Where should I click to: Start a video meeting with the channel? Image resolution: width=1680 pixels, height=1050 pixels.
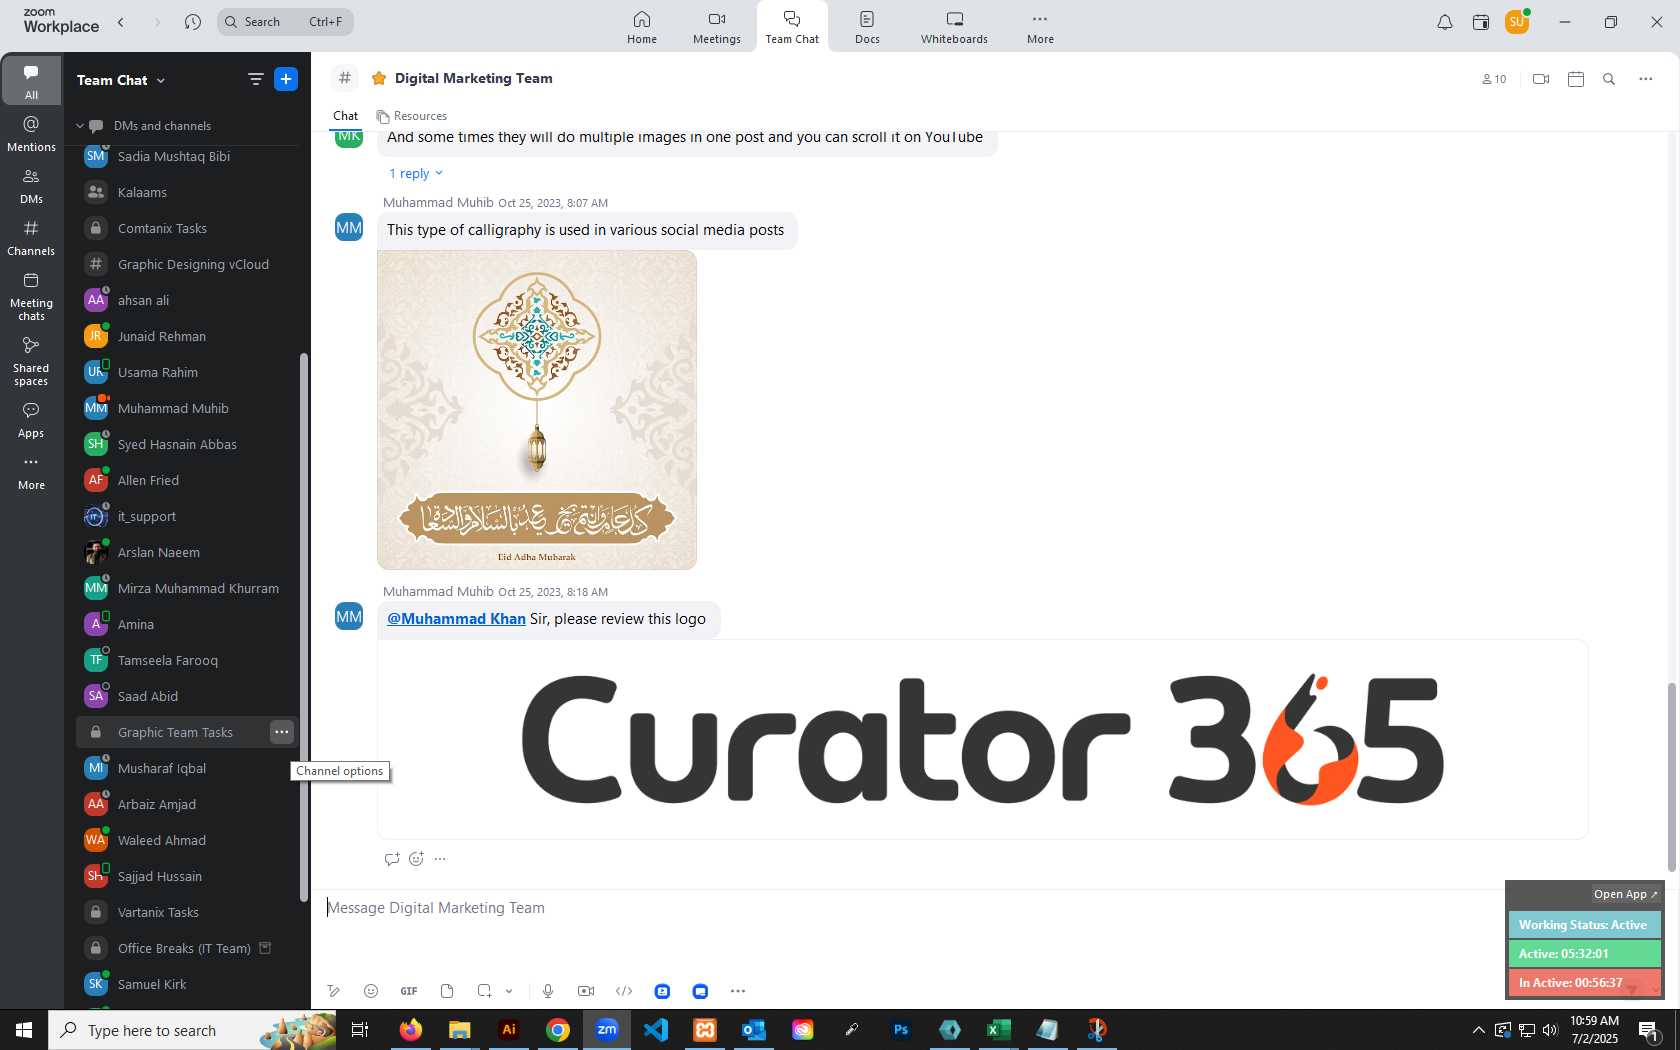[1541, 79]
